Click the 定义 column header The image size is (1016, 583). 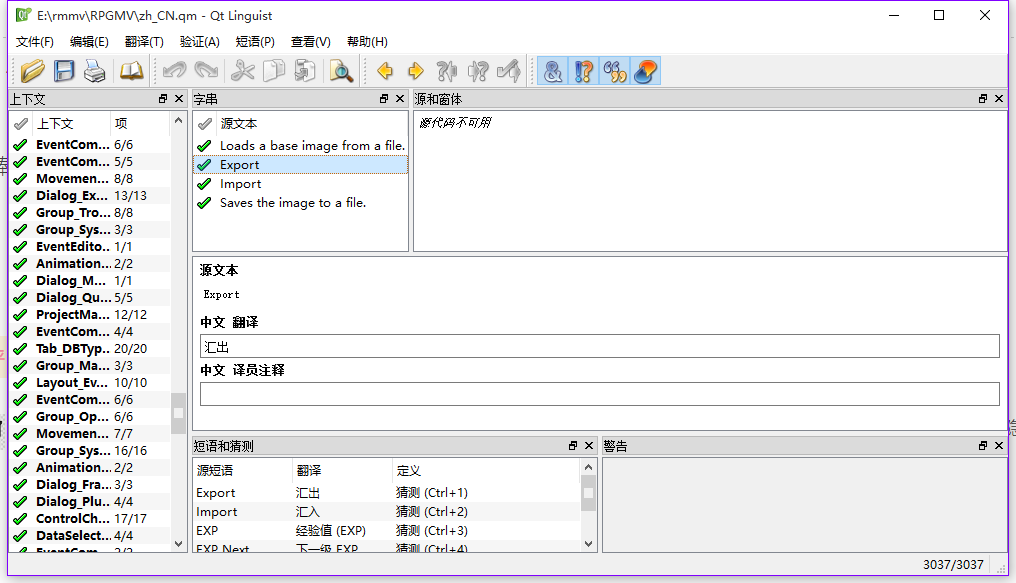486,470
